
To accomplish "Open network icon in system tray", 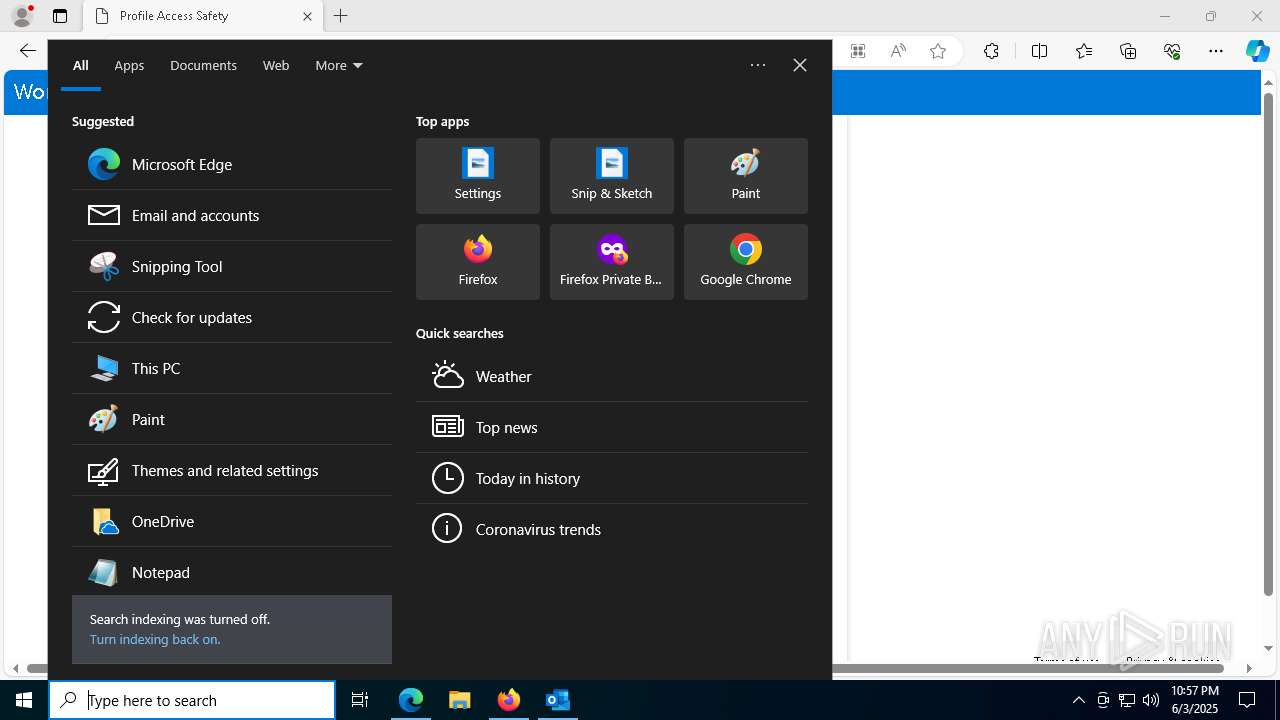I will pyautogui.click(x=1127, y=700).
